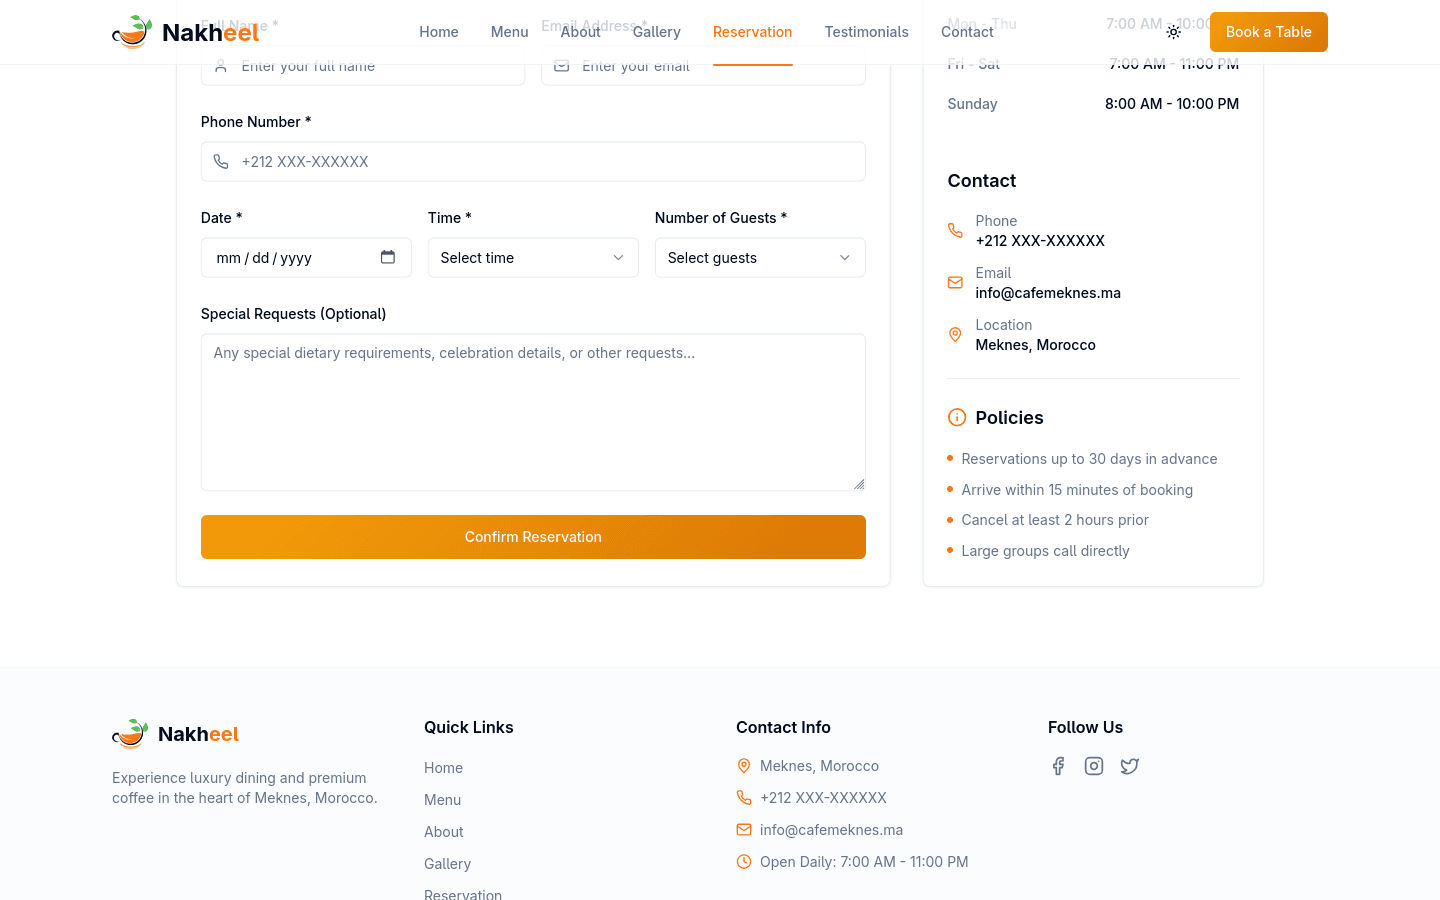Image resolution: width=1440 pixels, height=900 pixels.
Task: Click the 'Large groups call directly' policy
Action: coord(1045,551)
